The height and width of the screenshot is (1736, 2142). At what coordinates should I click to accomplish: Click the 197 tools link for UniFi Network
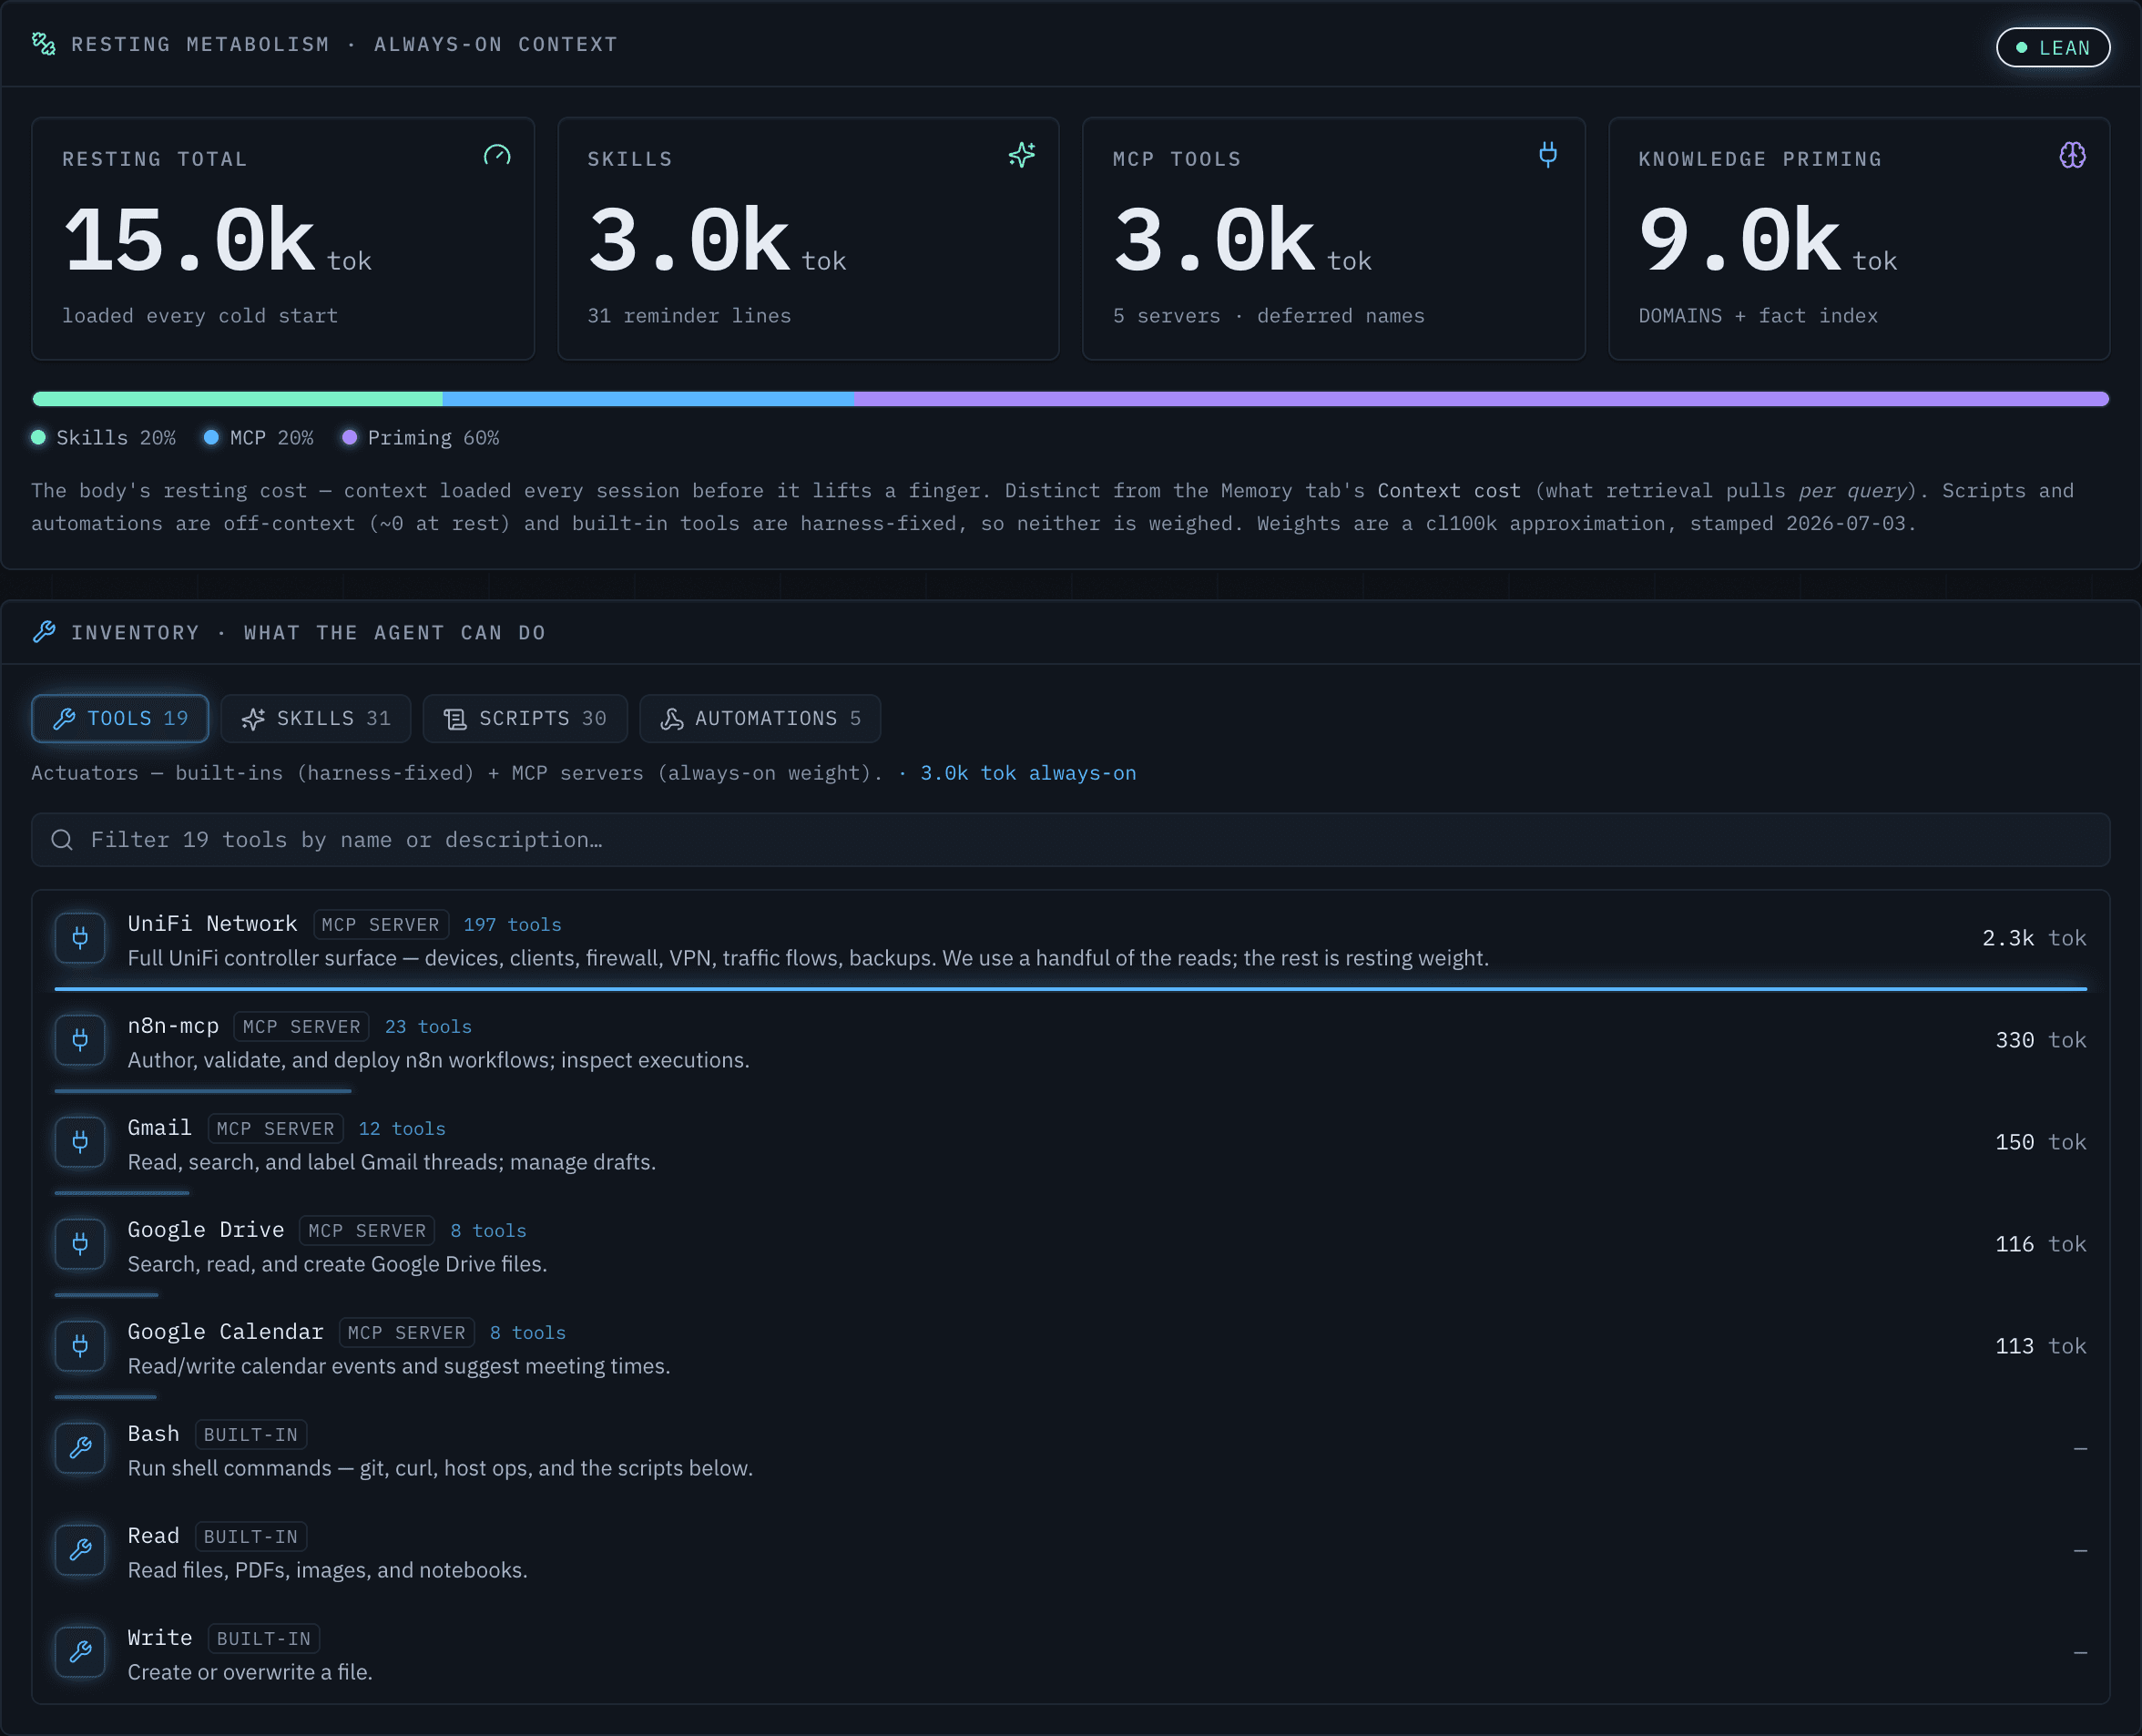coord(512,925)
